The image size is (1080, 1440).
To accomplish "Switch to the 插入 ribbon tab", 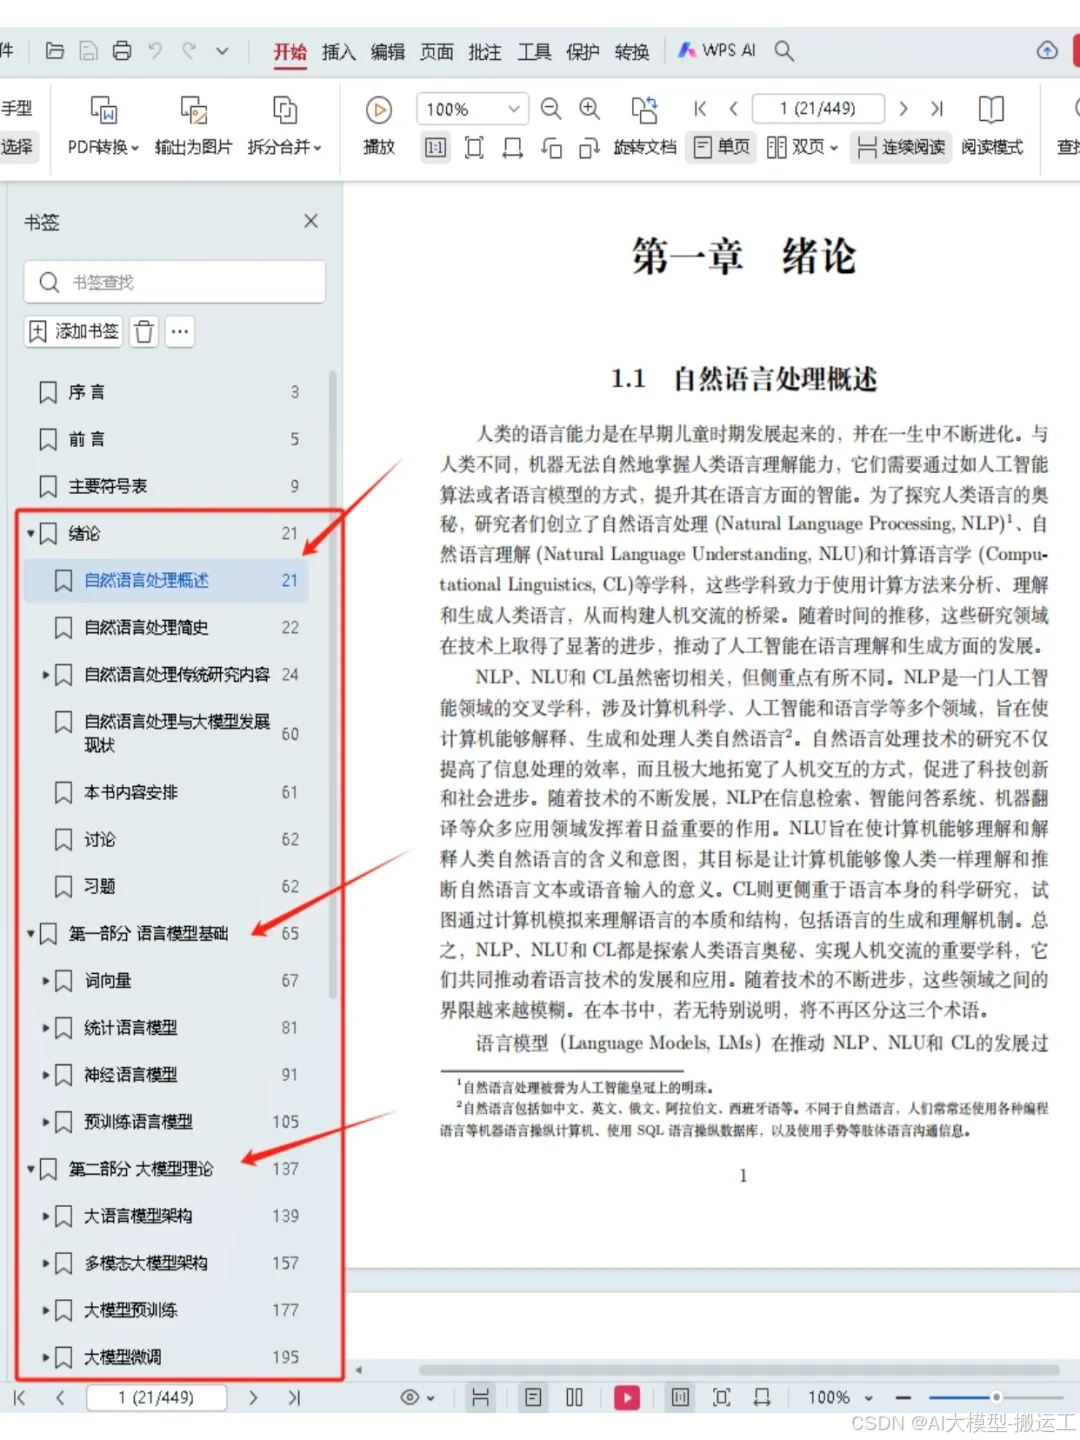I will click(339, 52).
